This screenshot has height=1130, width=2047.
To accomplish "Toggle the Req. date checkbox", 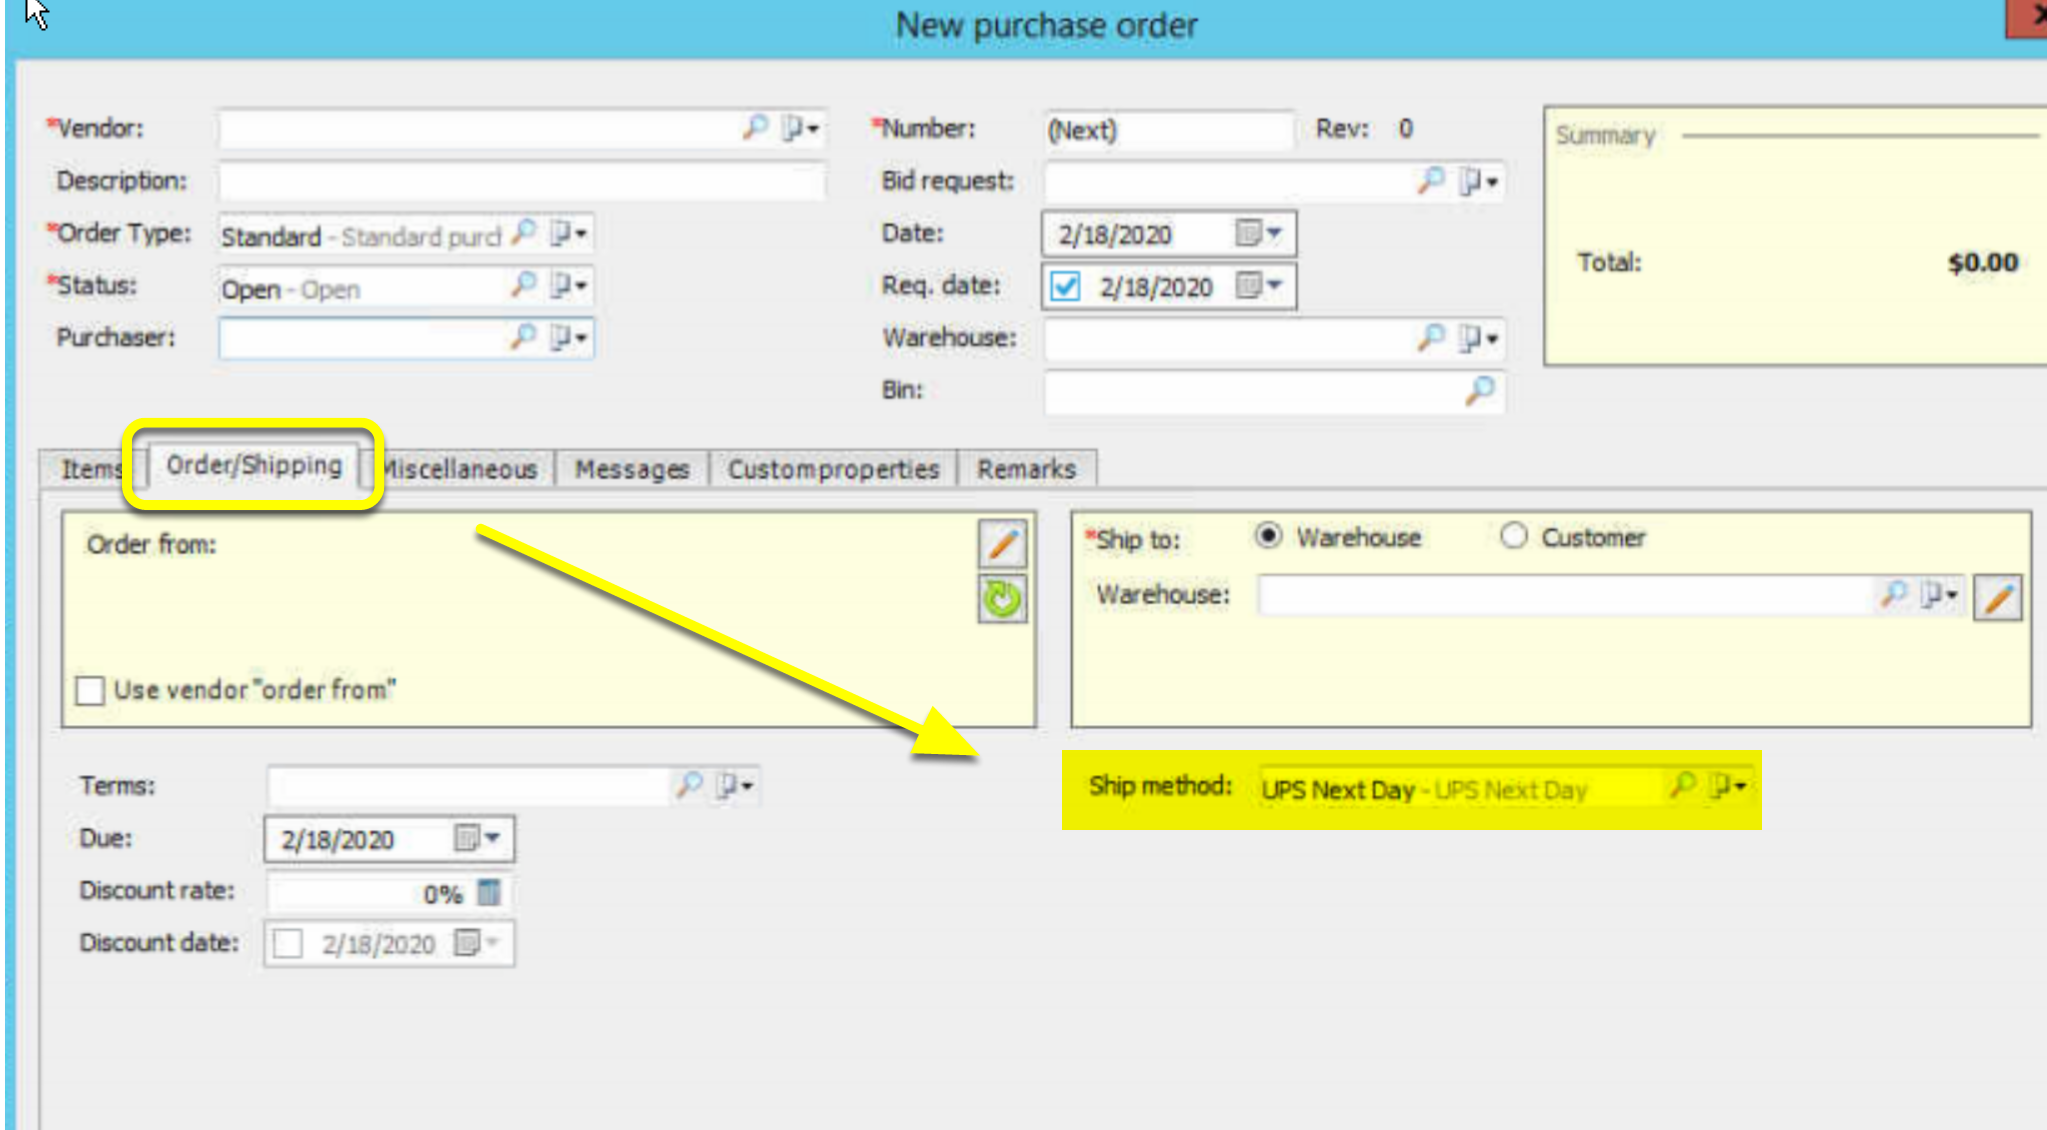I will click(1065, 287).
